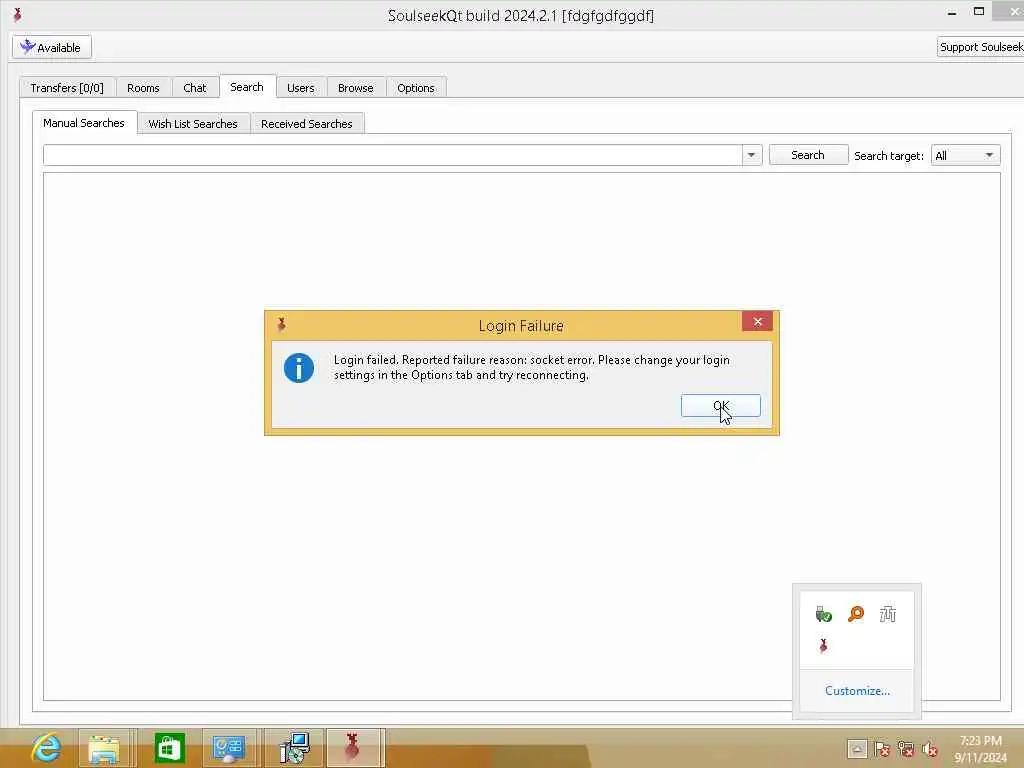Click the SoulseekQt taskbar icon
Viewport: 1024px width, 768px height.
coord(353,748)
